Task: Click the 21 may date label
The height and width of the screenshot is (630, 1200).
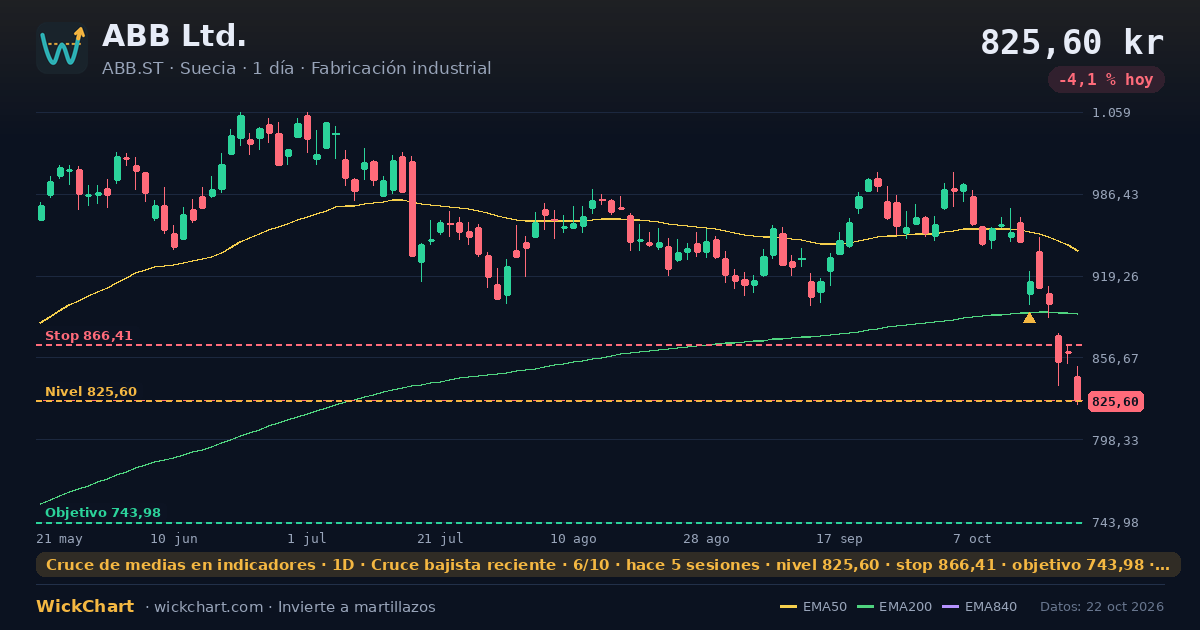Action: coord(59,538)
